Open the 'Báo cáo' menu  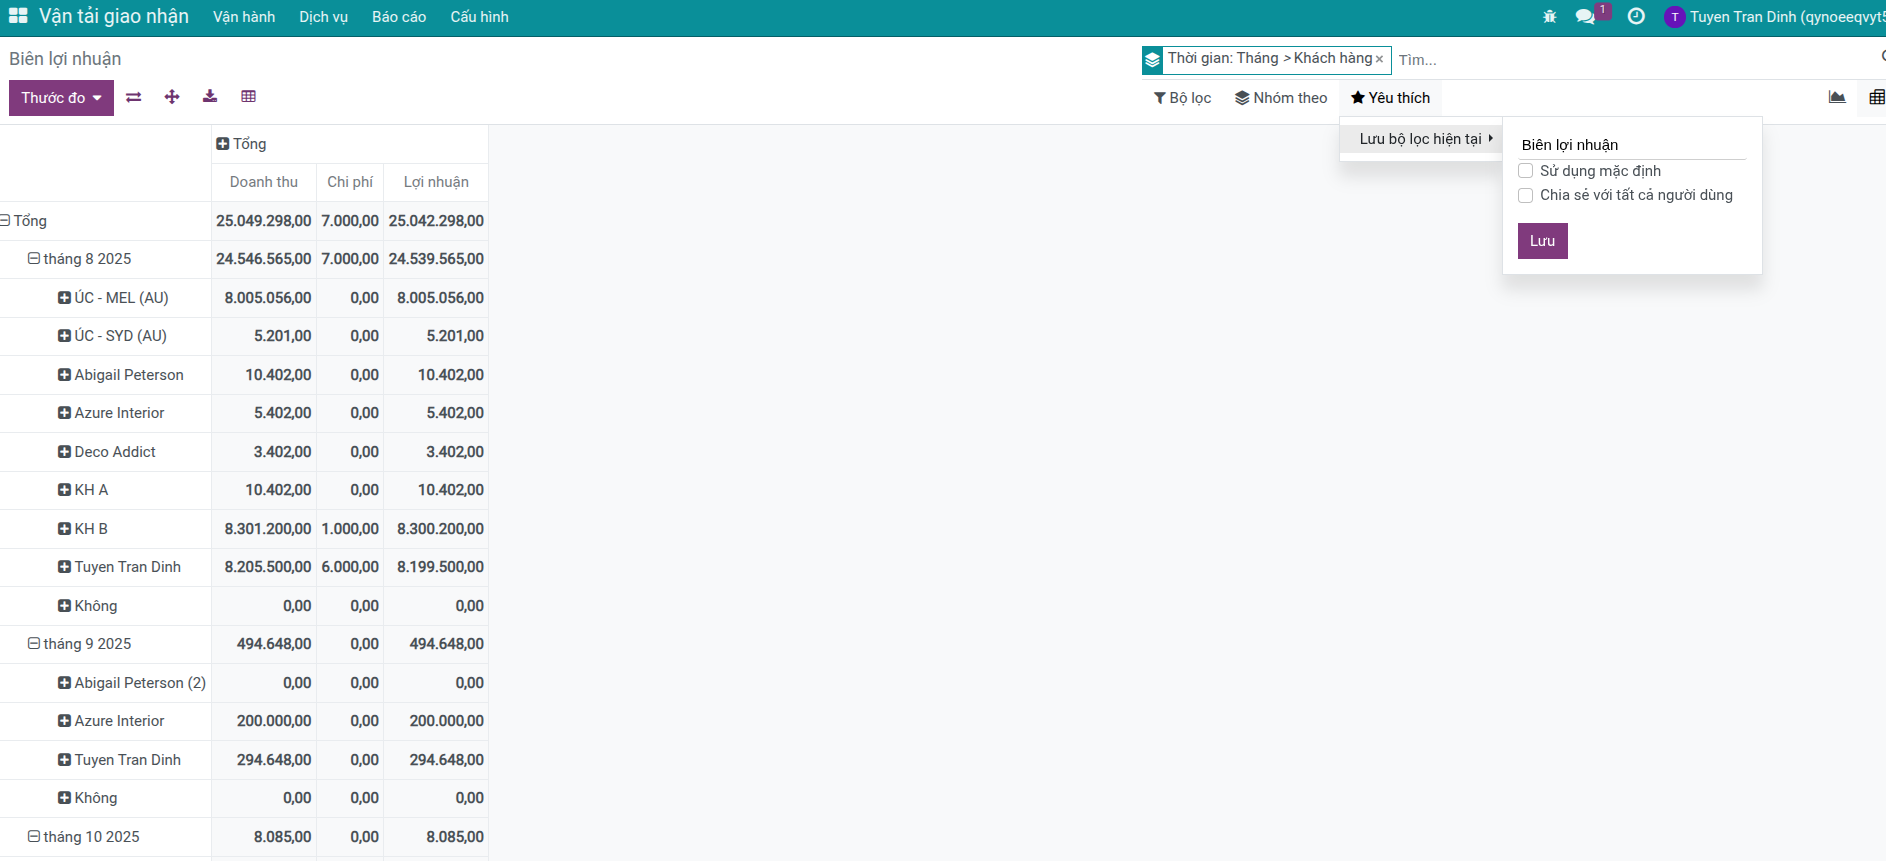coord(399,17)
